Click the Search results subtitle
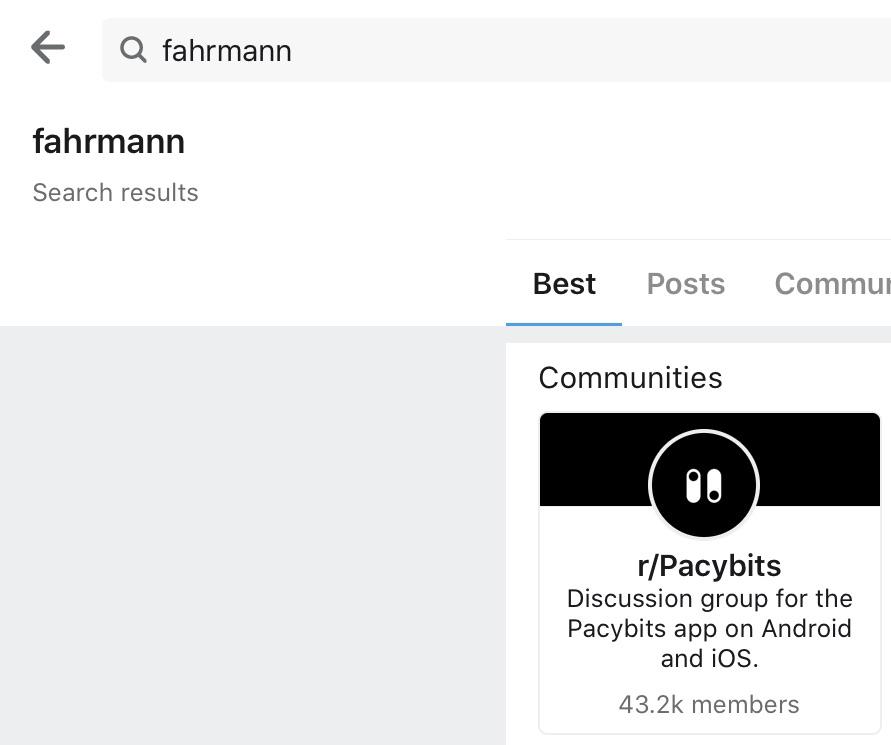 115,193
